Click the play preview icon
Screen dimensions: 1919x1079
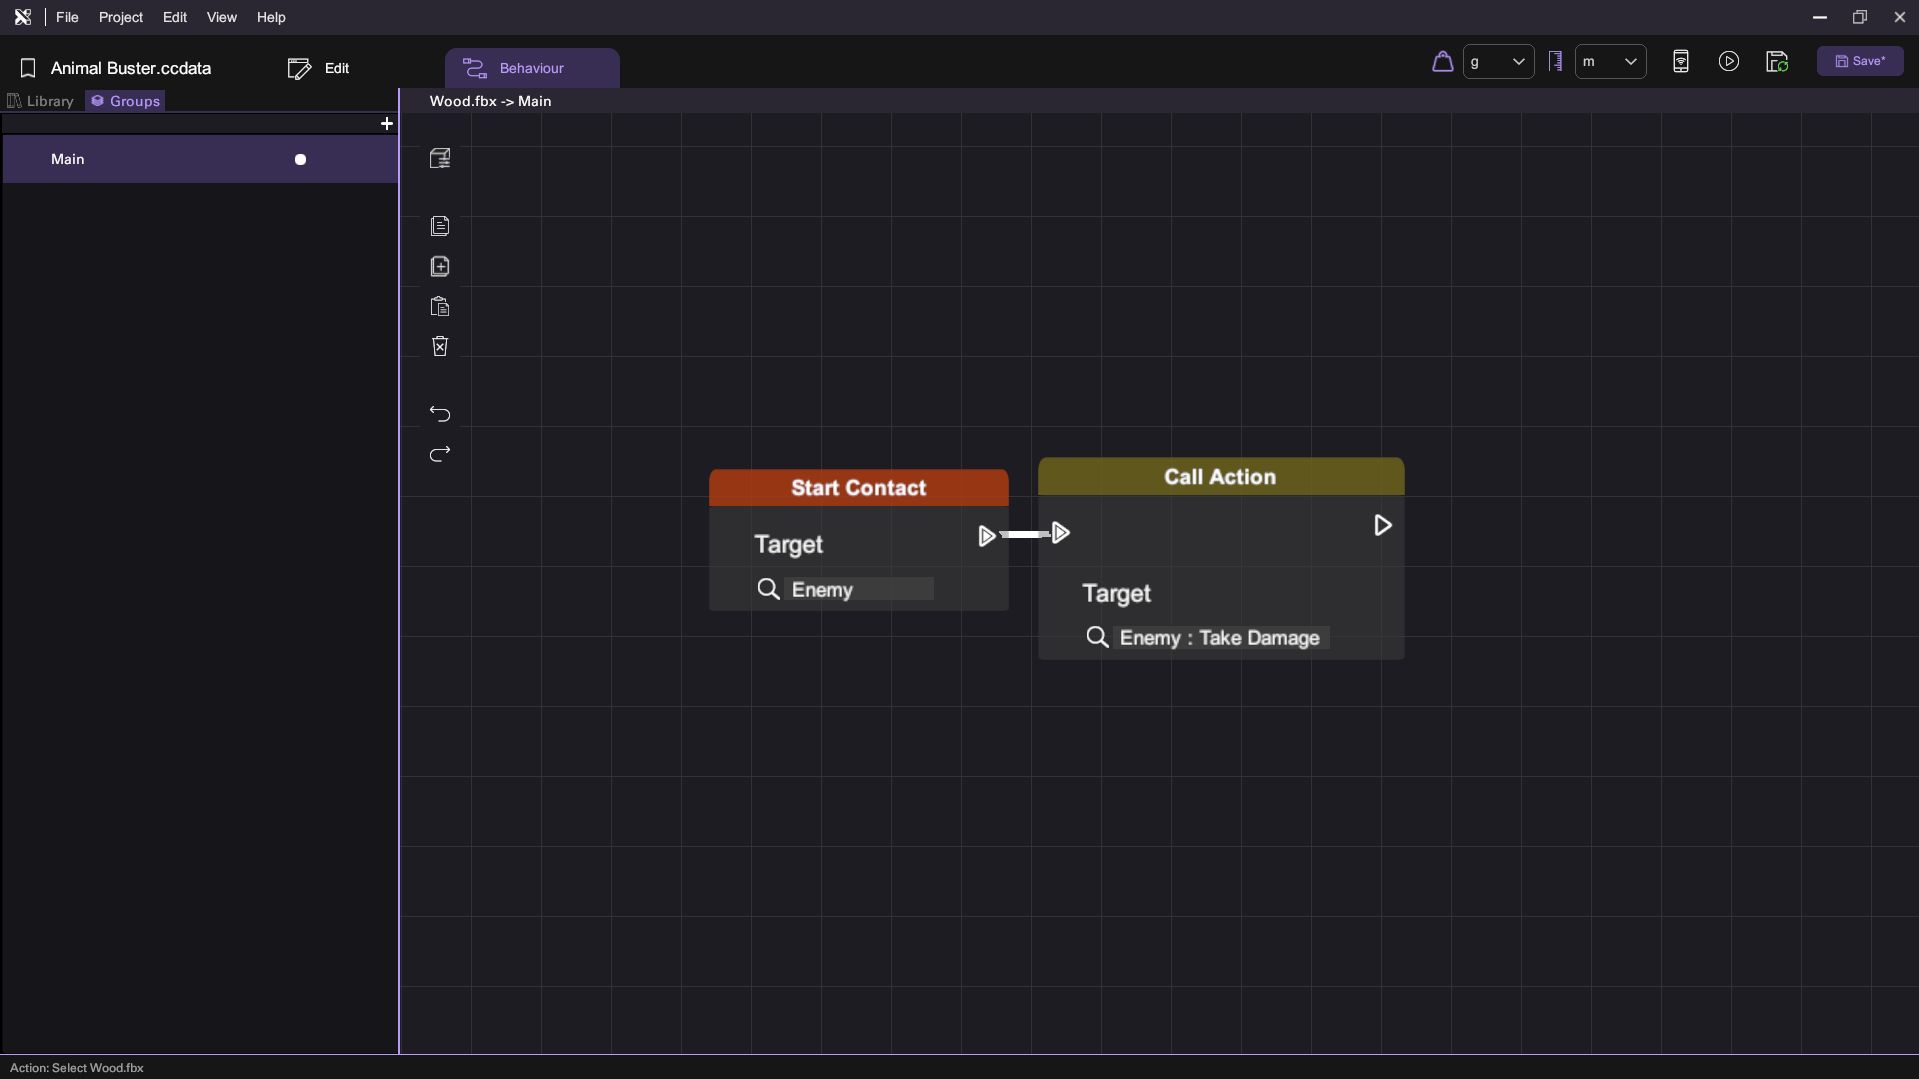point(1728,62)
